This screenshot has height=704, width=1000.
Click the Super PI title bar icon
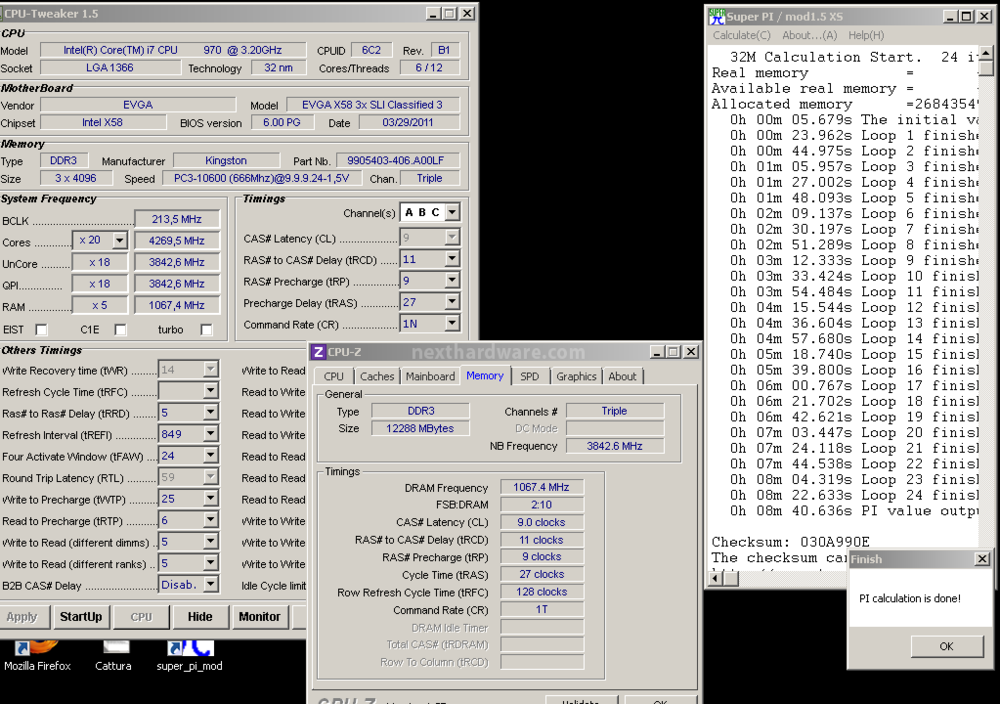point(717,17)
